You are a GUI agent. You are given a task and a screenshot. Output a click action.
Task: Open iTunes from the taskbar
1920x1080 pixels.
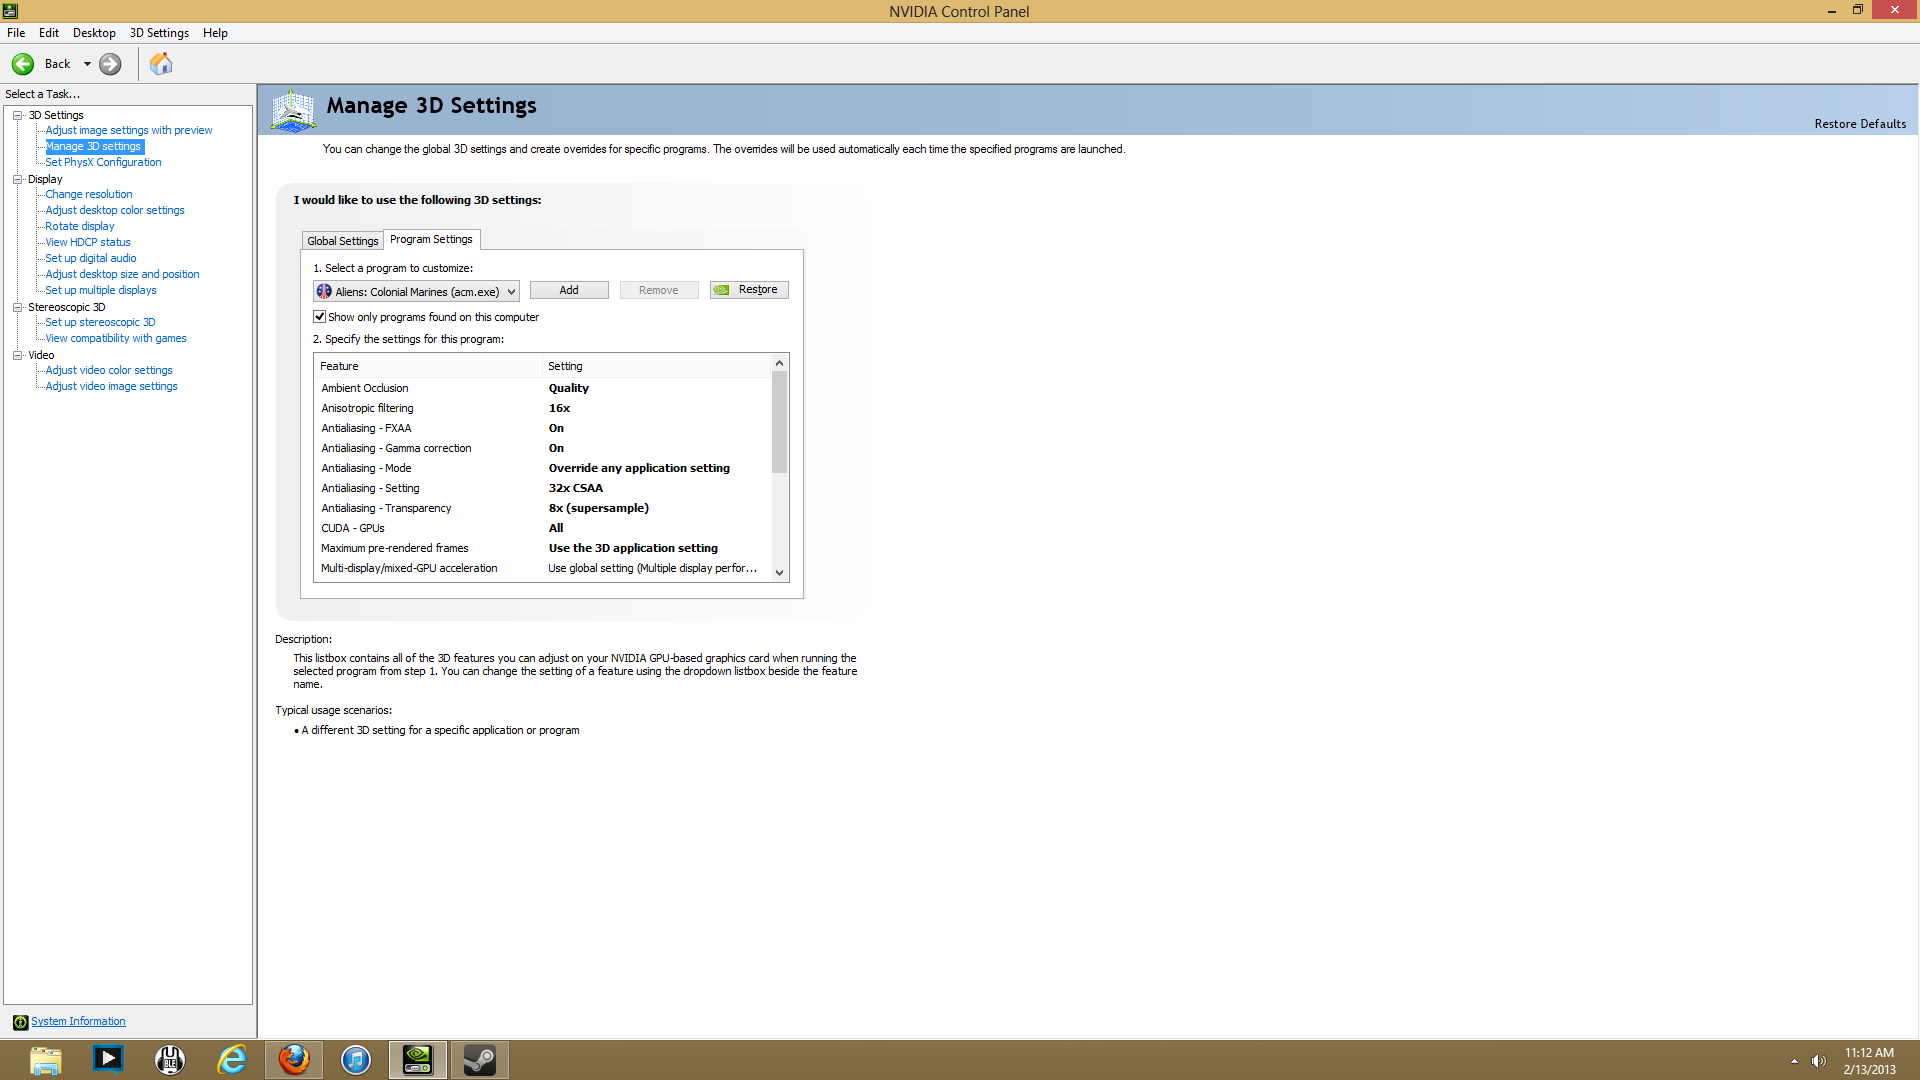coord(355,1059)
